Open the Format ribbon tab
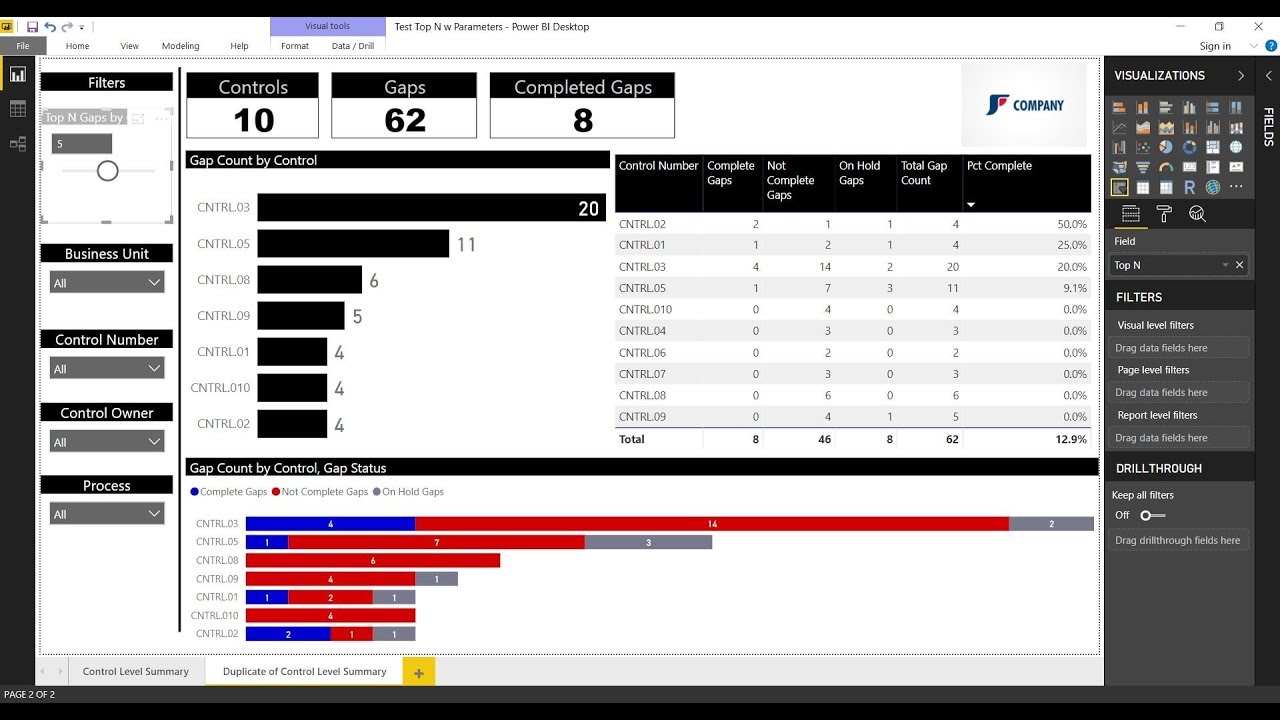The image size is (1280, 720). 295,46
